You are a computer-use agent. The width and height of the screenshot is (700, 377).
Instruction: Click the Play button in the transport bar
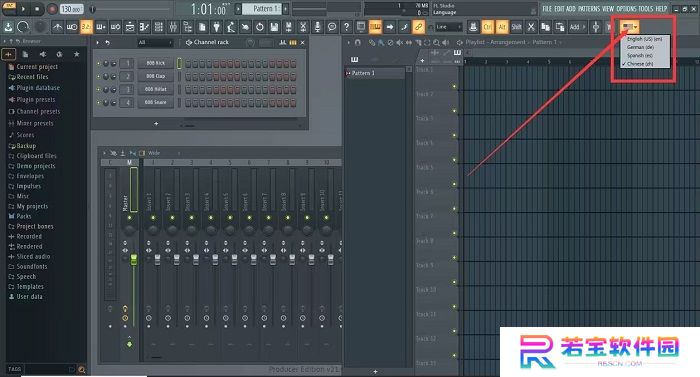[23, 8]
